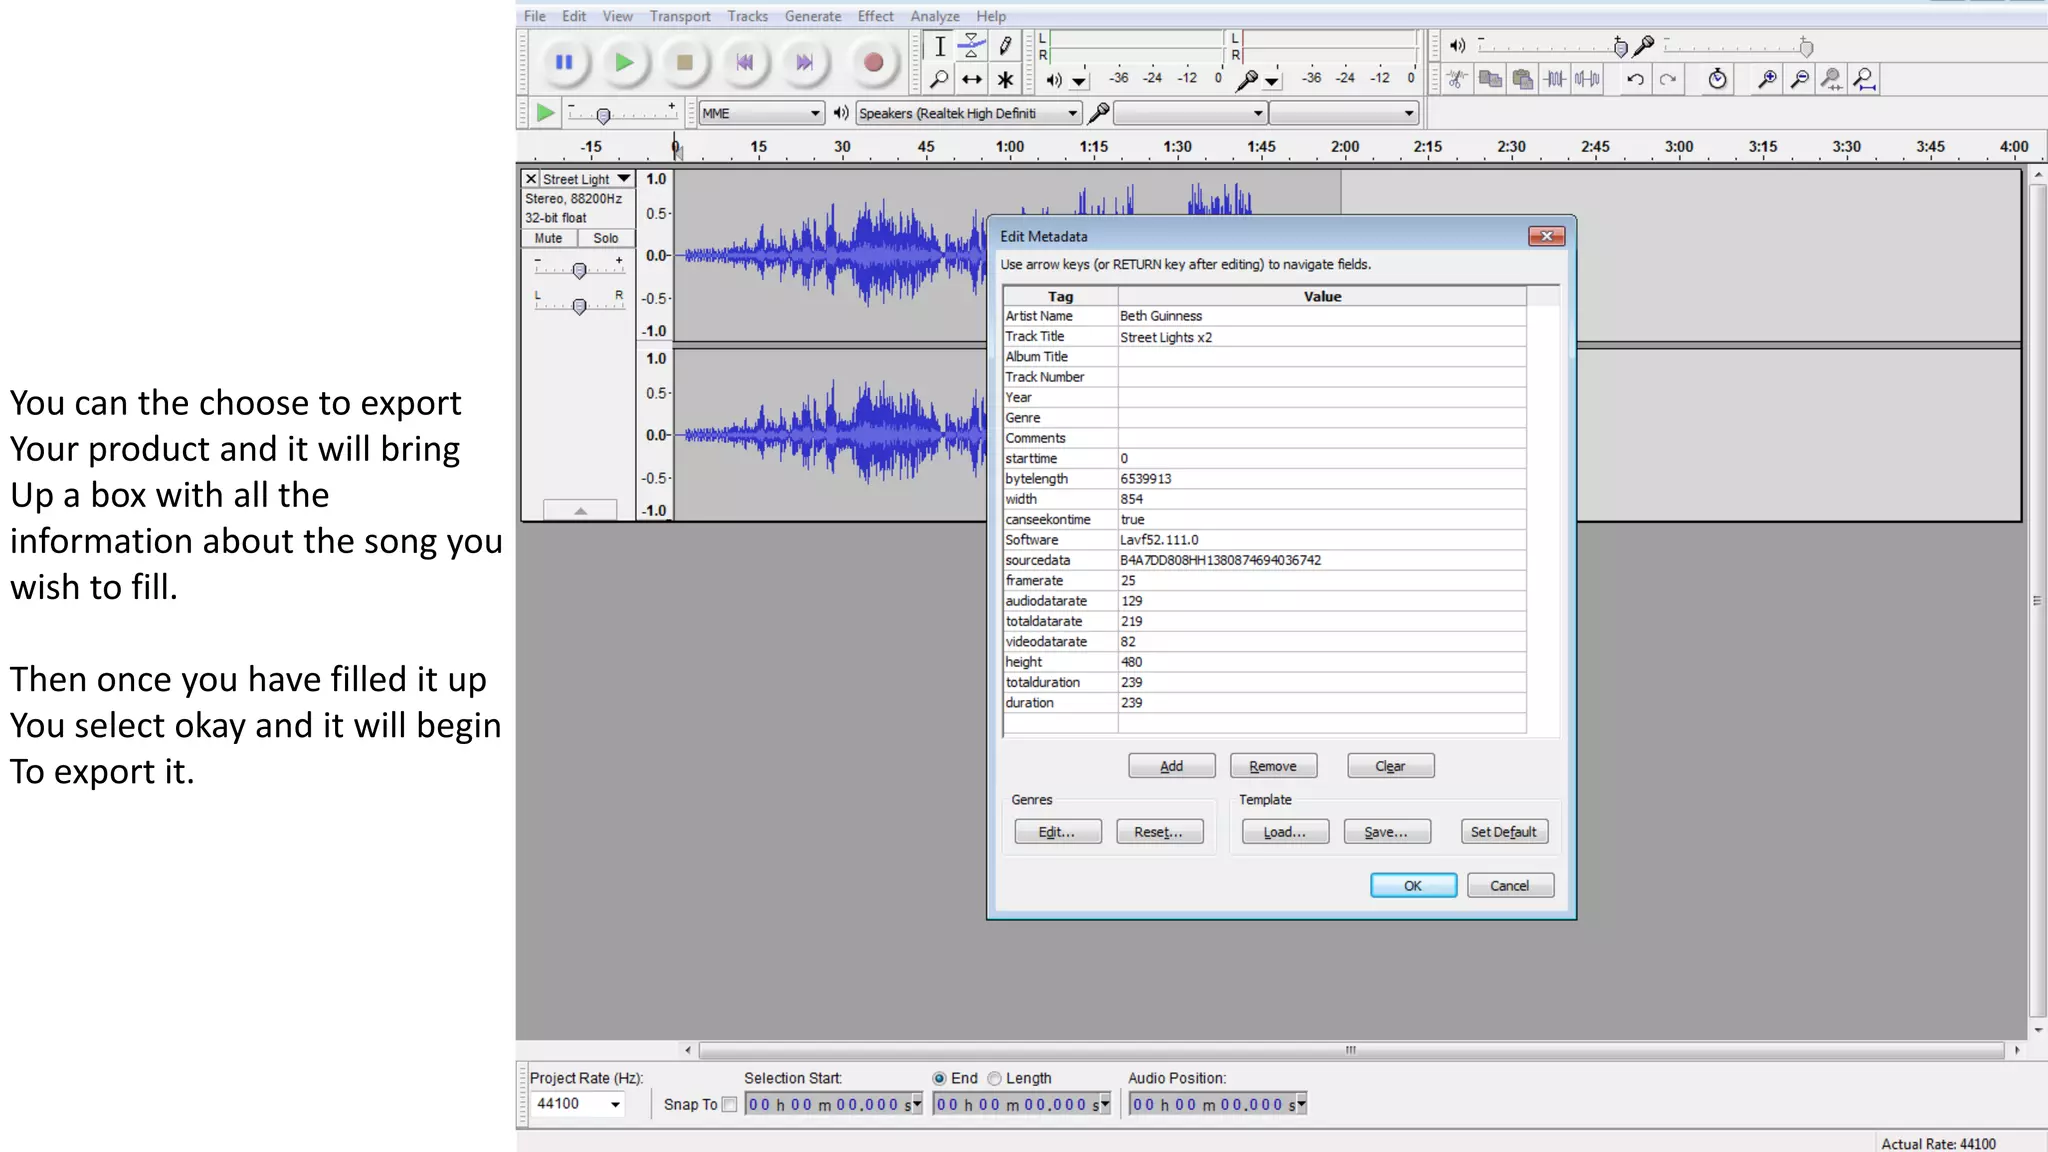Click the Sync-Lock tracks clock icon
The width and height of the screenshot is (2048, 1152).
(x=1717, y=79)
